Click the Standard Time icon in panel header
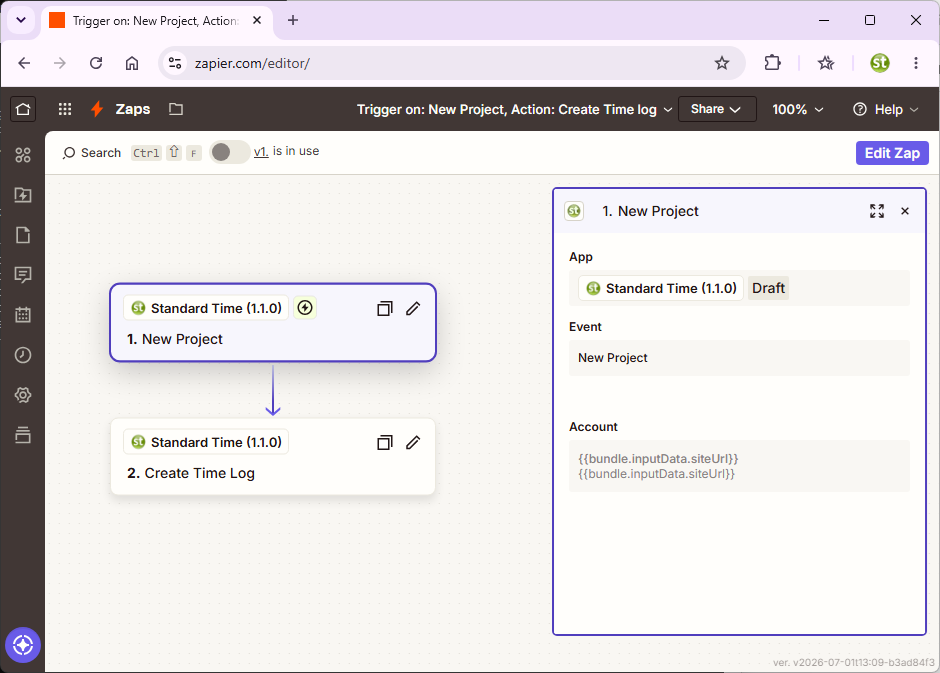Viewport: 940px width, 673px height. point(574,211)
